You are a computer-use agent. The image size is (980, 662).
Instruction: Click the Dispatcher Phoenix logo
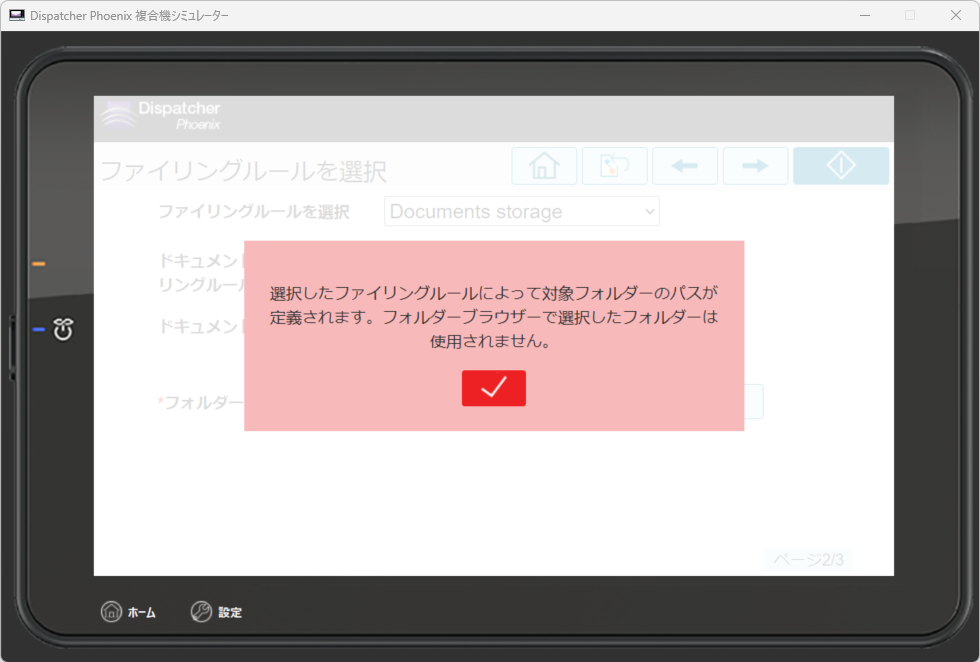pyautogui.click(x=161, y=116)
